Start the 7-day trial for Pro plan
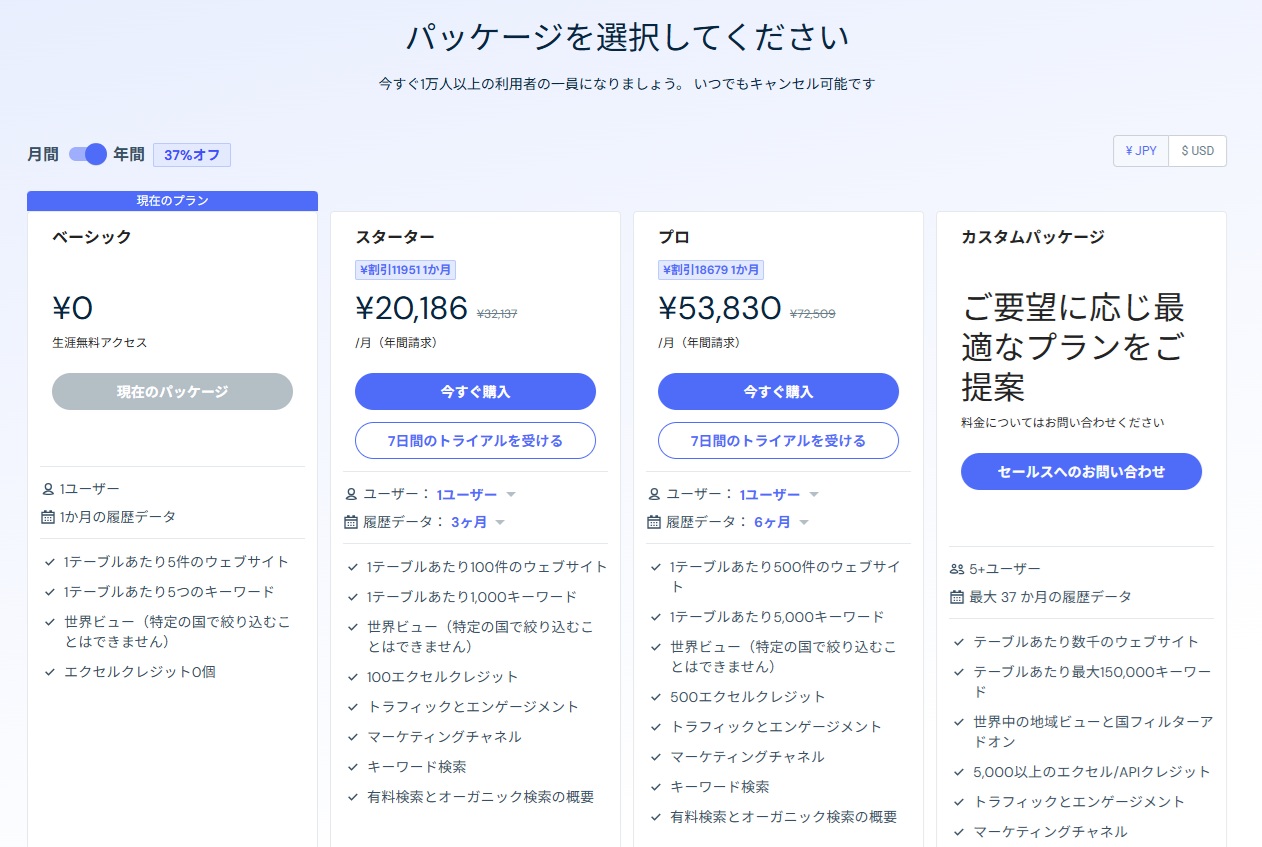Image resolution: width=1262 pixels, height=847 pixels. 778,441
